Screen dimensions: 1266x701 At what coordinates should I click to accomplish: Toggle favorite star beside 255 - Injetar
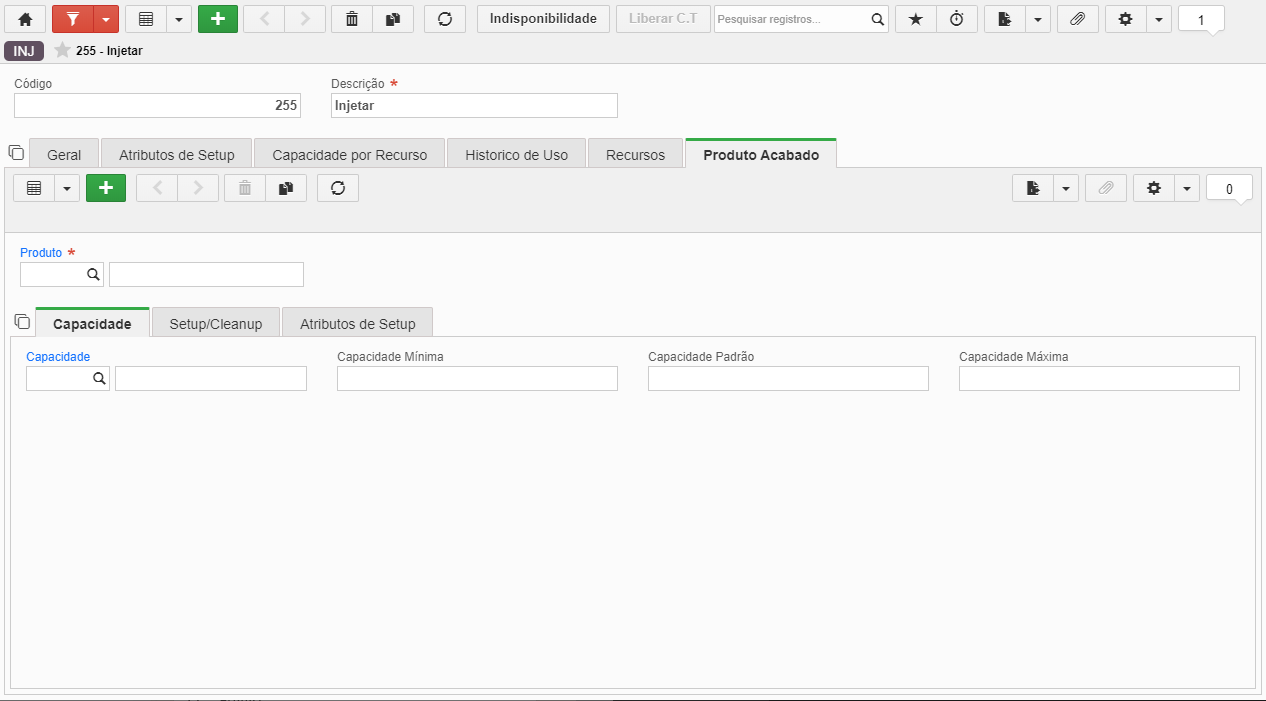coord(62,50)
